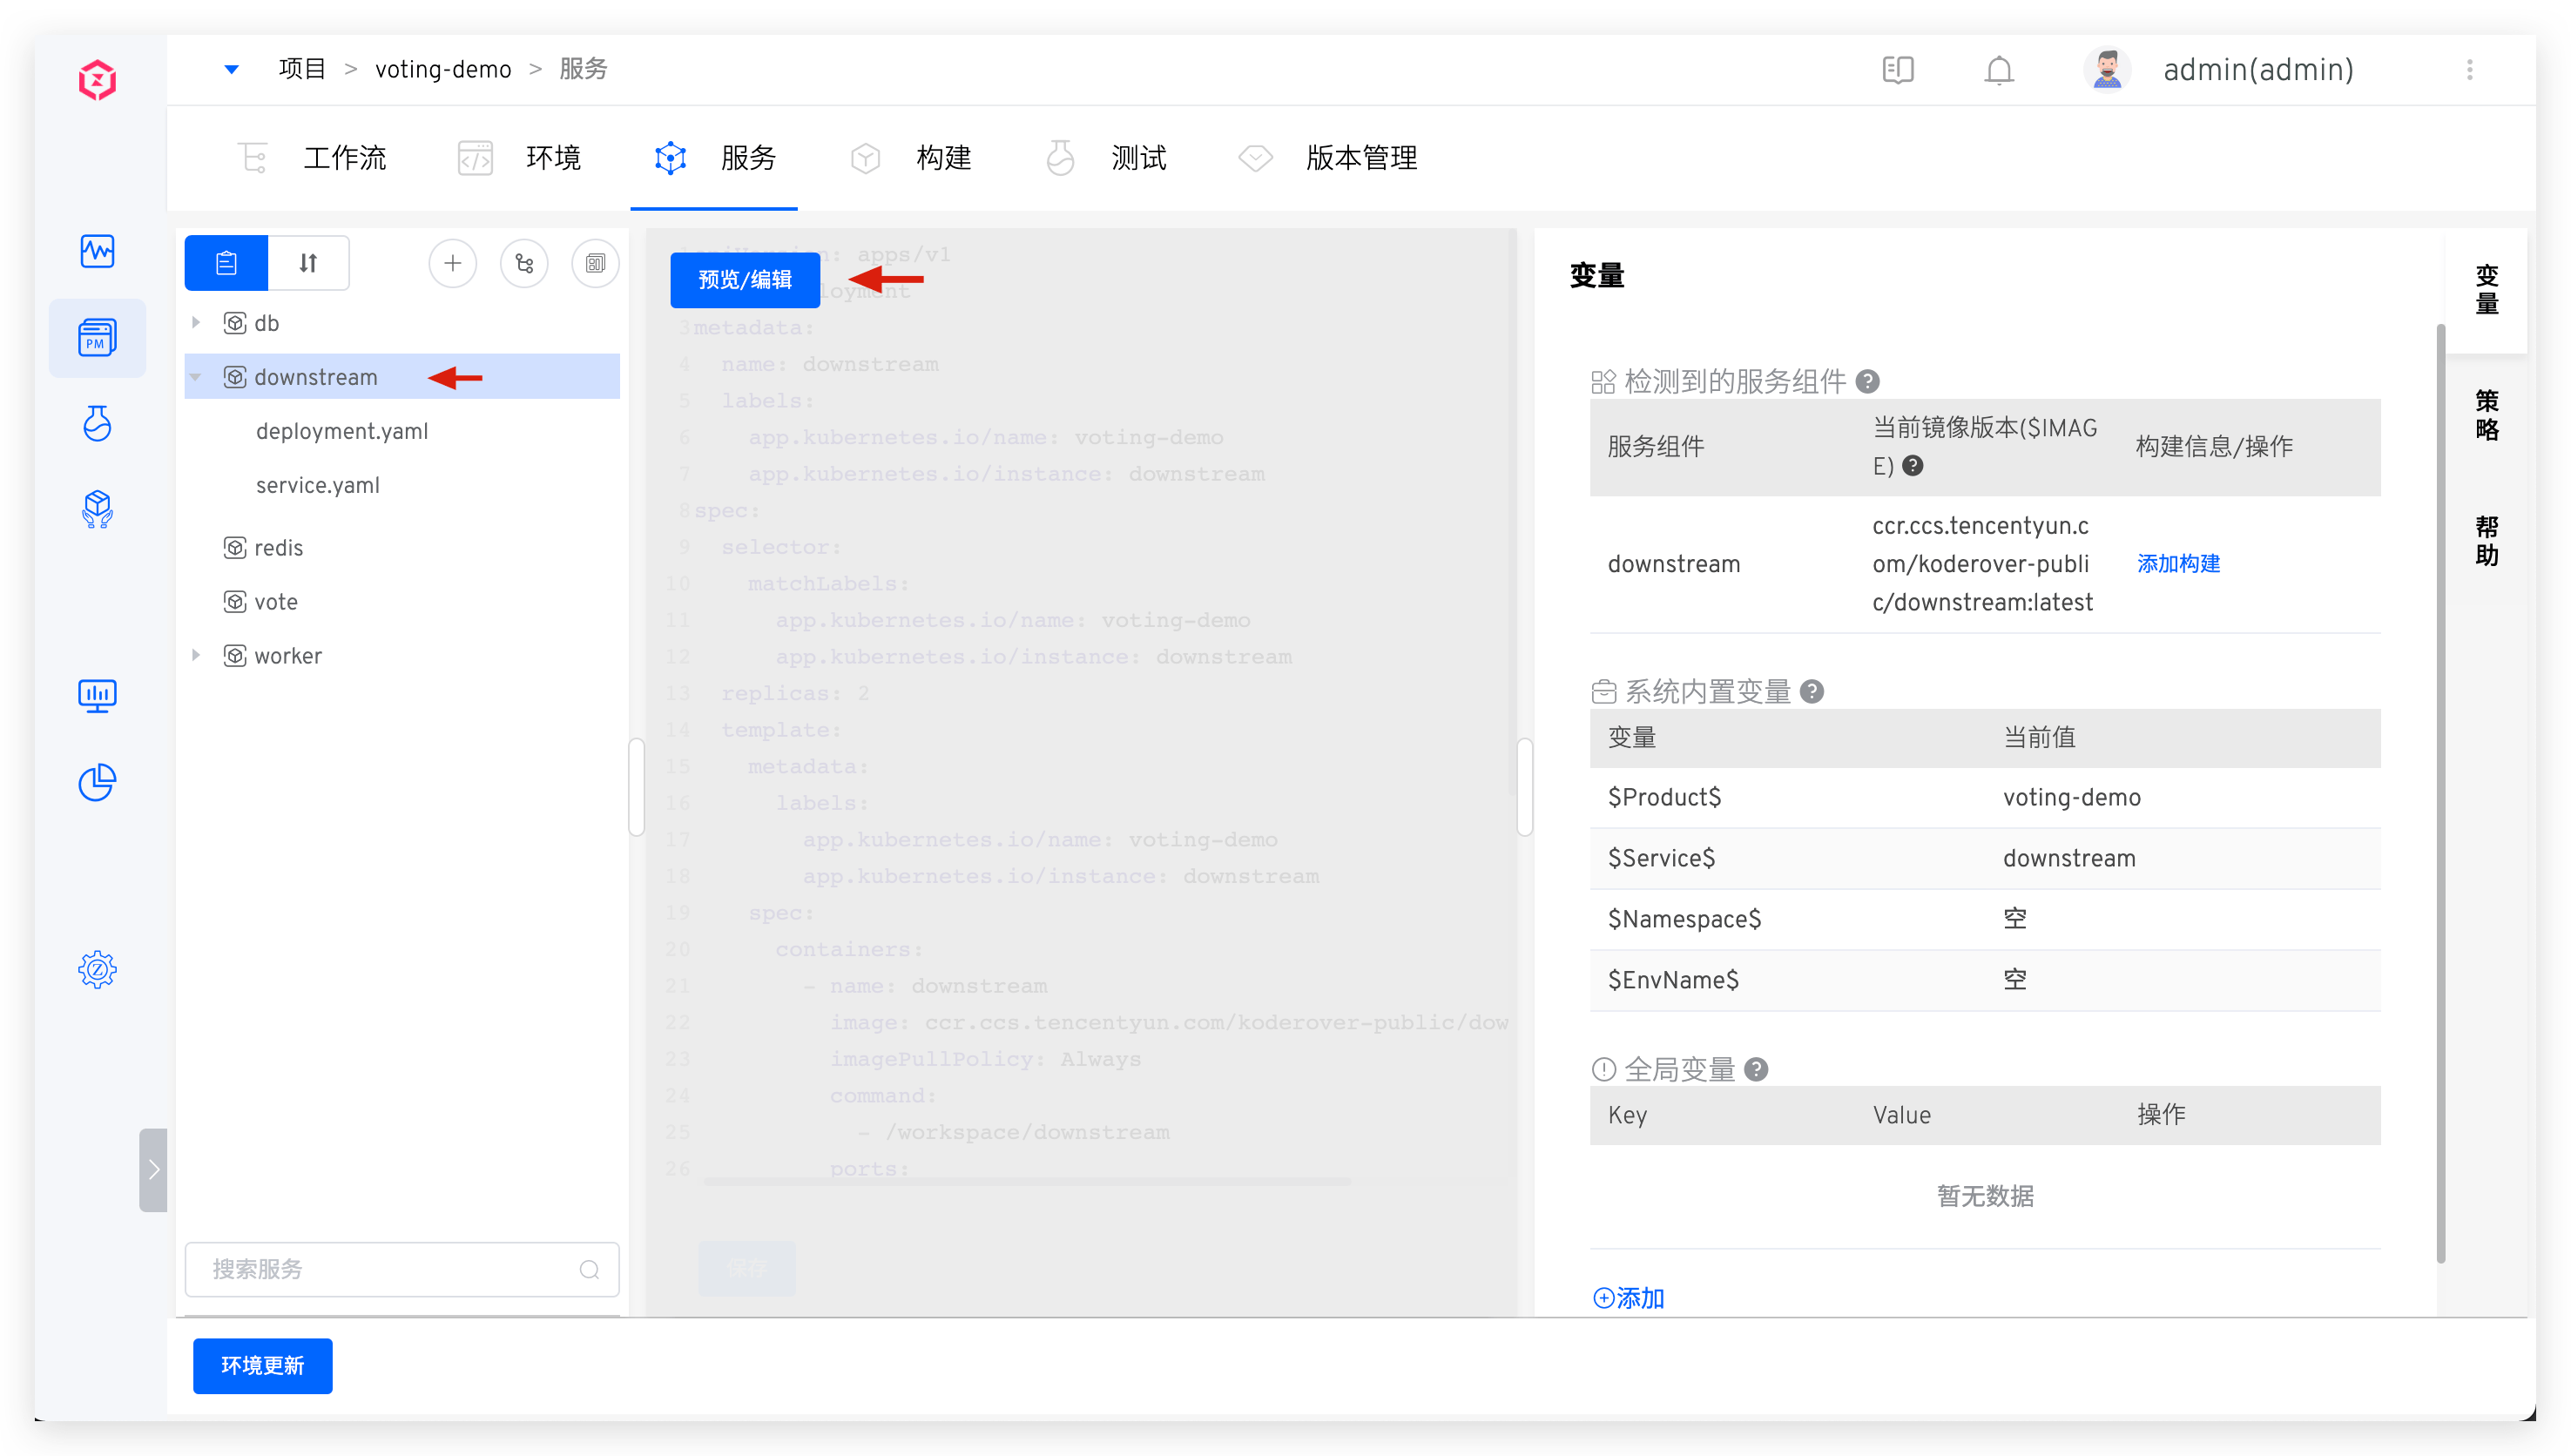Screen dimensions: 2571x1456
Task: Click the 搜索服务 search field
Action: (x=390, y=1269)
